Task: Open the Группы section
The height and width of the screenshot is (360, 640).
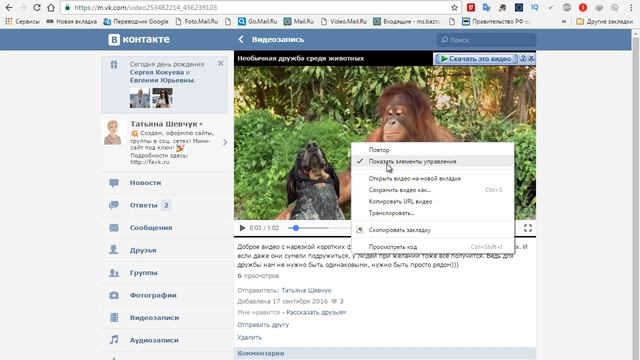Action: (x=143, y=273)
